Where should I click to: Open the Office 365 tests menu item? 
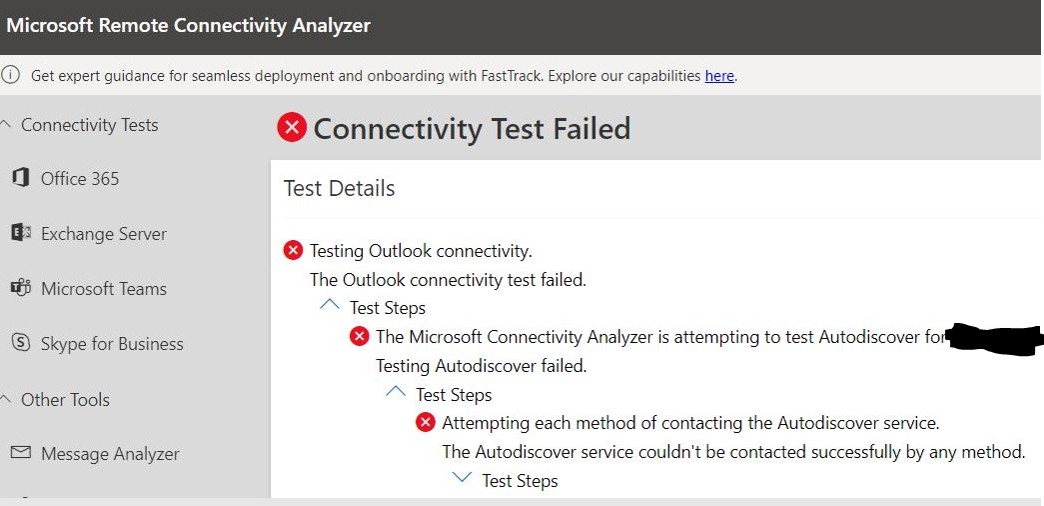(x=80, y=178)
